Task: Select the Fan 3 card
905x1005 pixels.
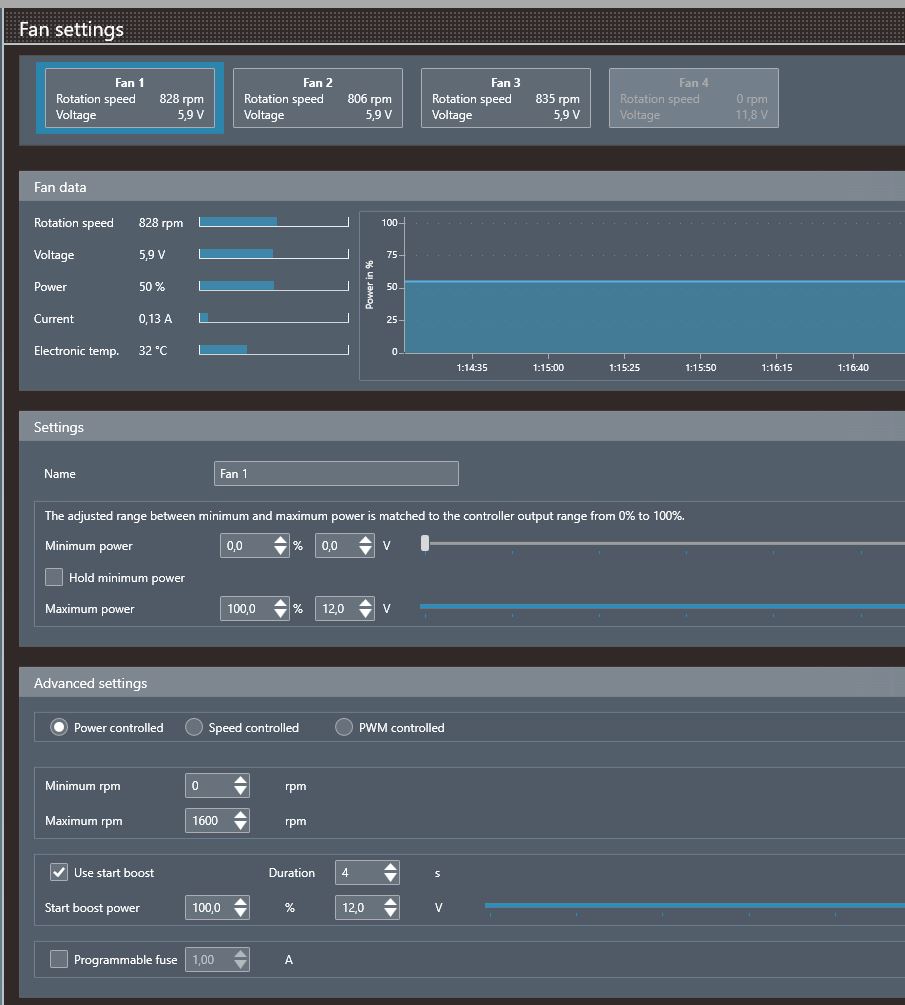Action: tap(506, 98)
